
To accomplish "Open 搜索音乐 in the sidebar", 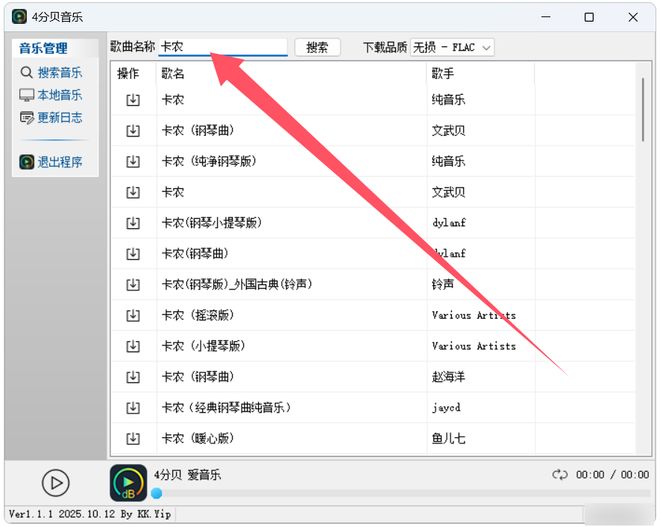I will [52, 73].
